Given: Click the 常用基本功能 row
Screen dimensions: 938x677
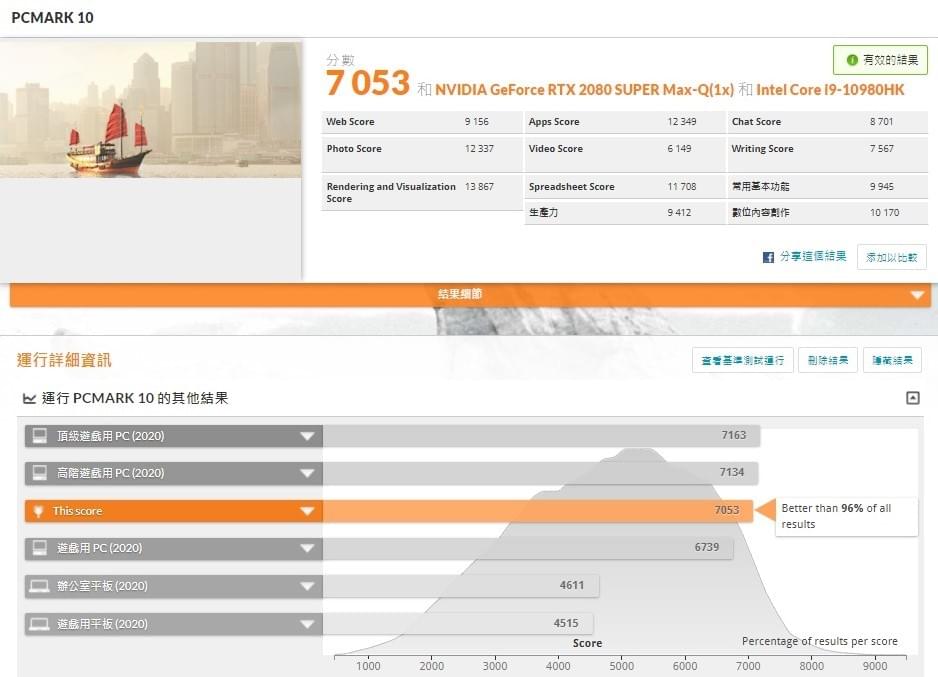Looking at the screenshot, I should 829,187.
